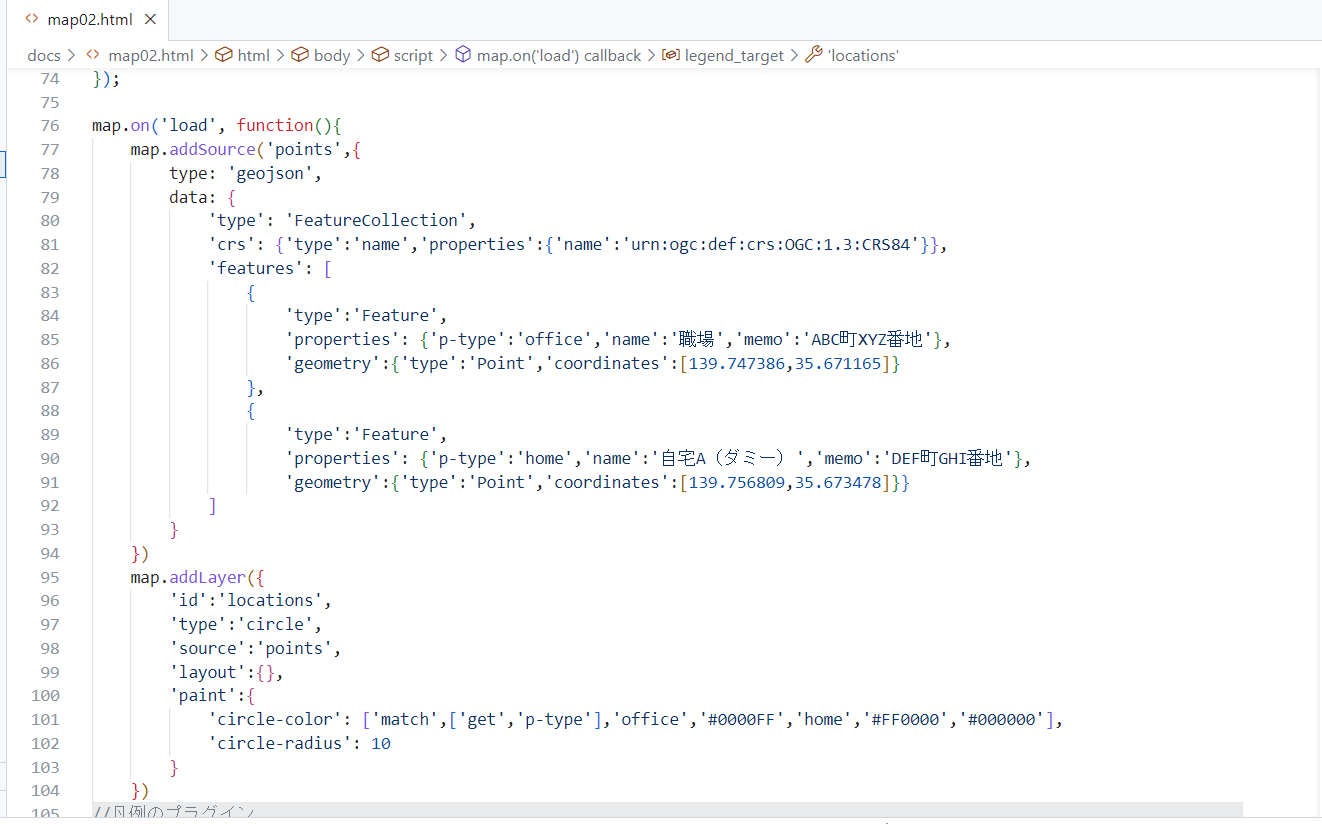This screenshot has height=824, width=1322.
Task: Click the 'load' string on line 76
Action: pos(188,125)
